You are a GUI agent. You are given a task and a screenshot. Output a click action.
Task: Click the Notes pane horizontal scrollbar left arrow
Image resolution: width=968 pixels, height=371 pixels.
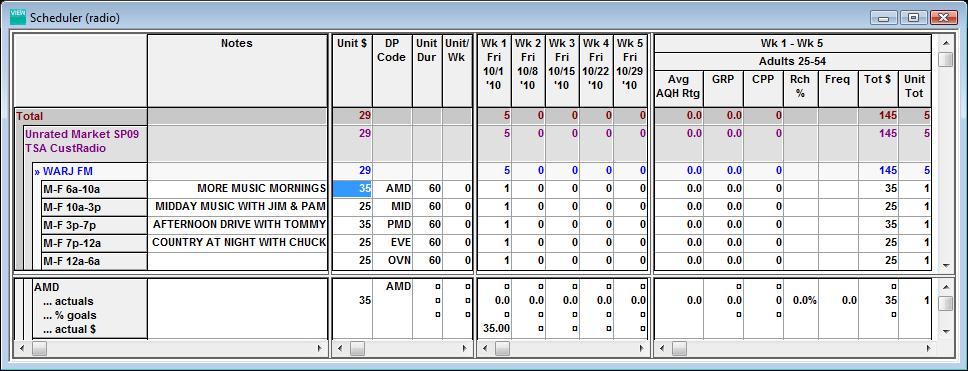pyautogui.click(x=21, y=348)
